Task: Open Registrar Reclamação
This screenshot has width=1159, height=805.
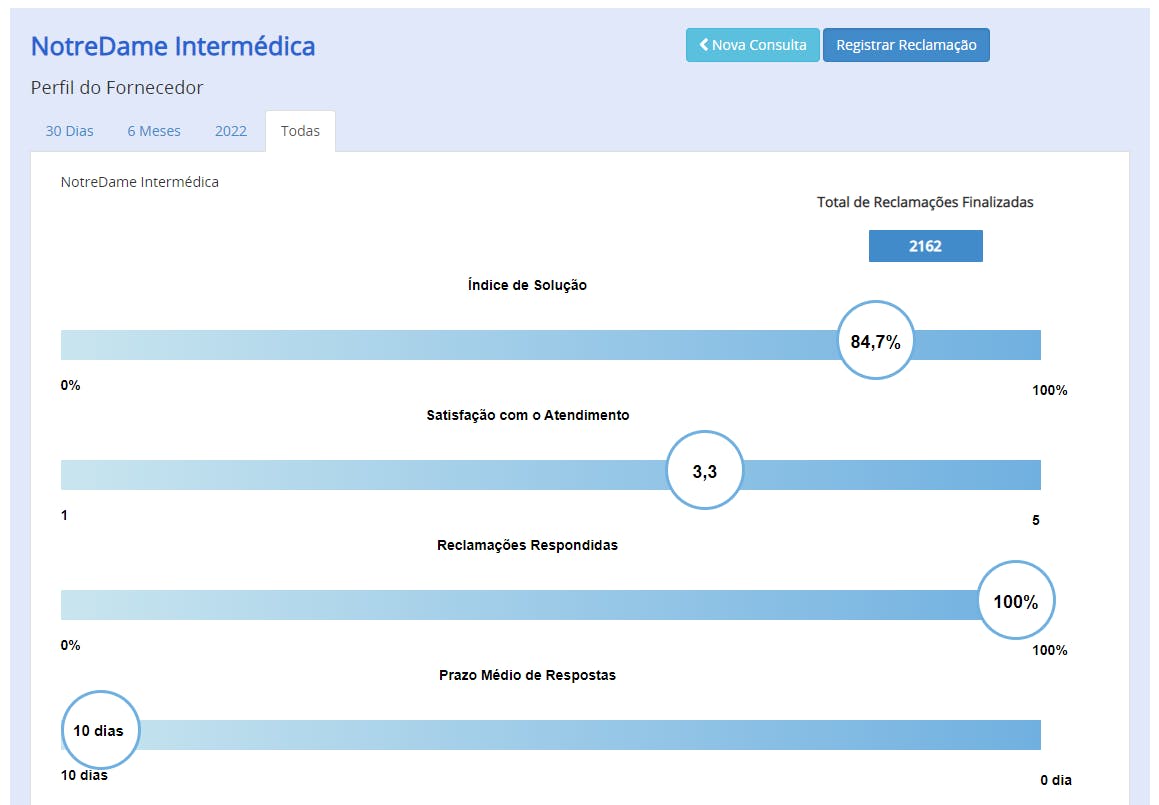Action: tap(906, 45)
